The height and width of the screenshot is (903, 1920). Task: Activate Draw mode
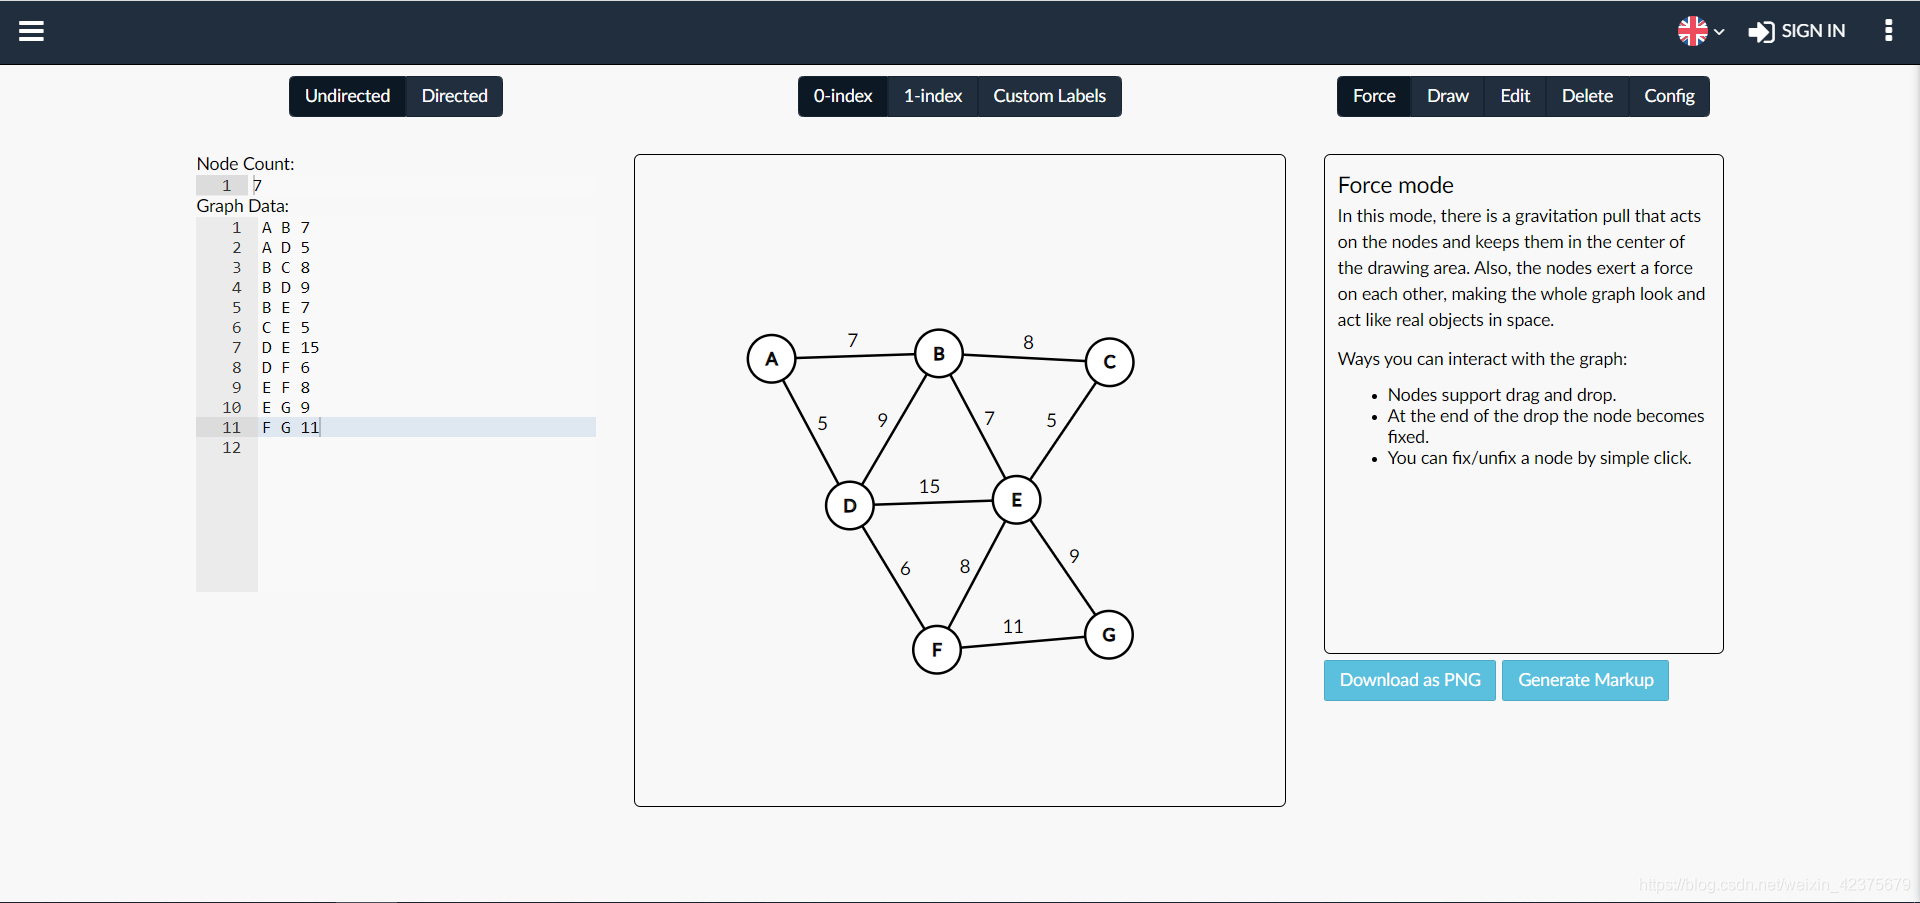pos(1447,96)
